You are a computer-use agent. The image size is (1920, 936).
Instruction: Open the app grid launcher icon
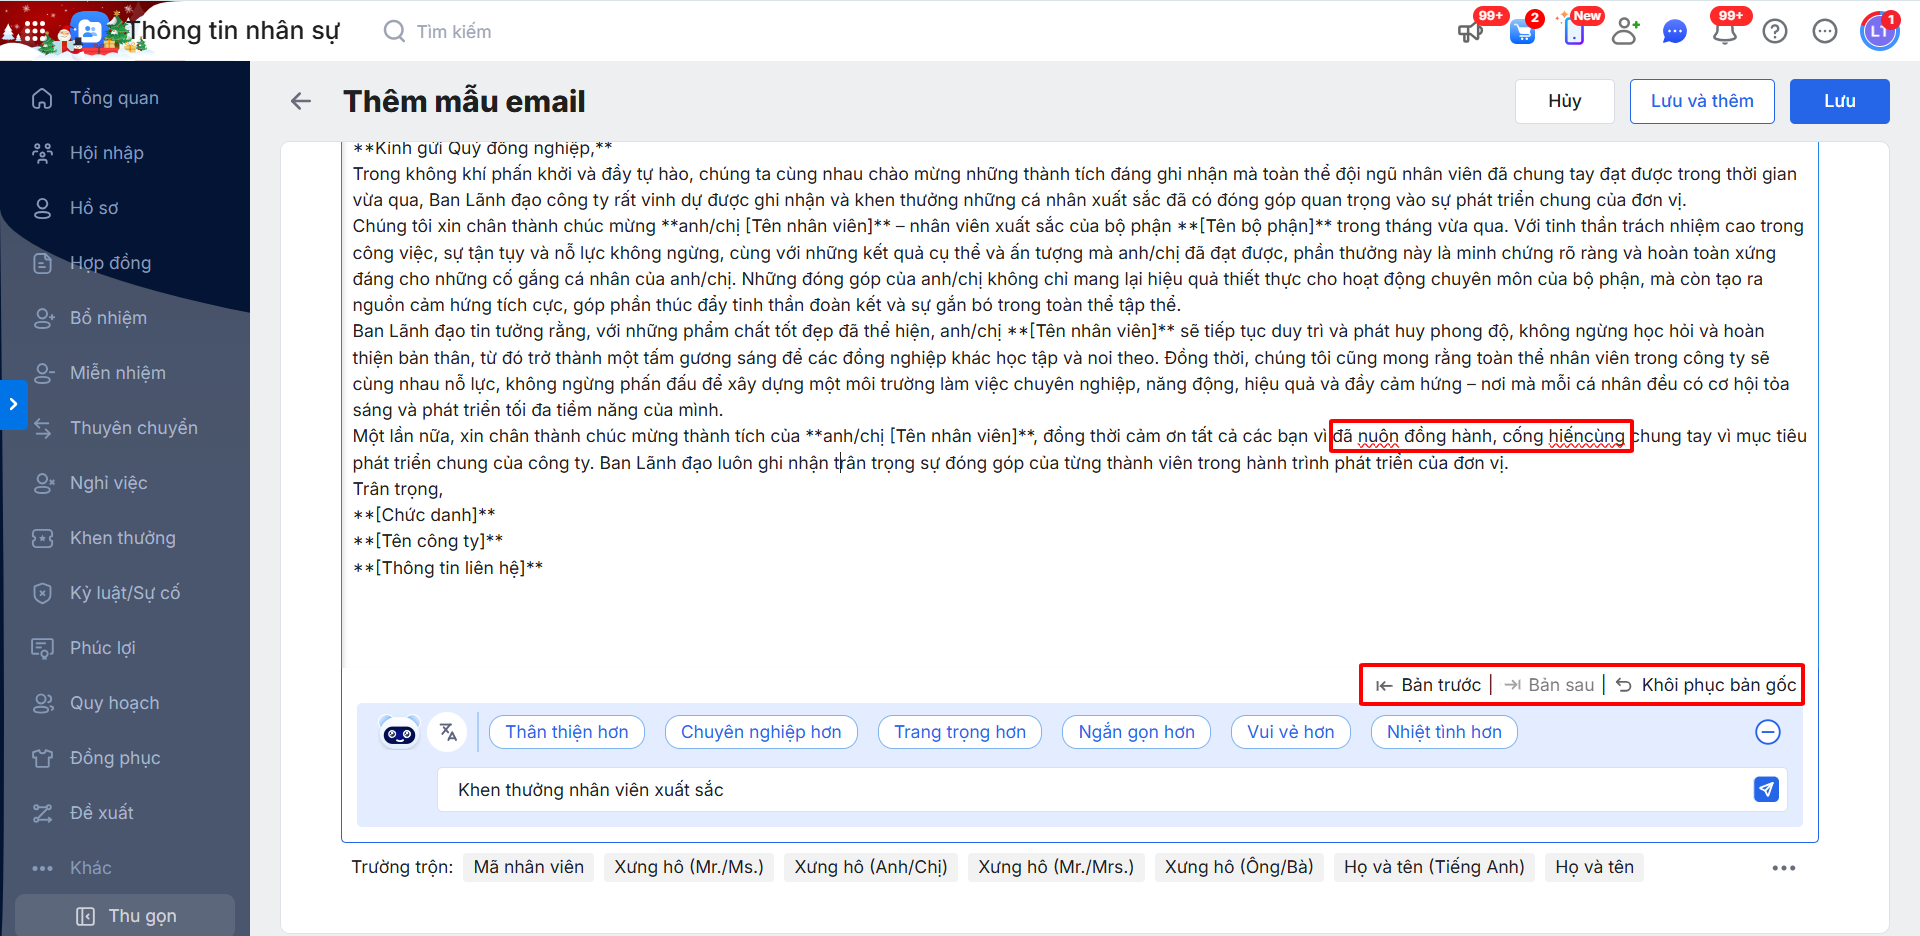coord(35,31)
